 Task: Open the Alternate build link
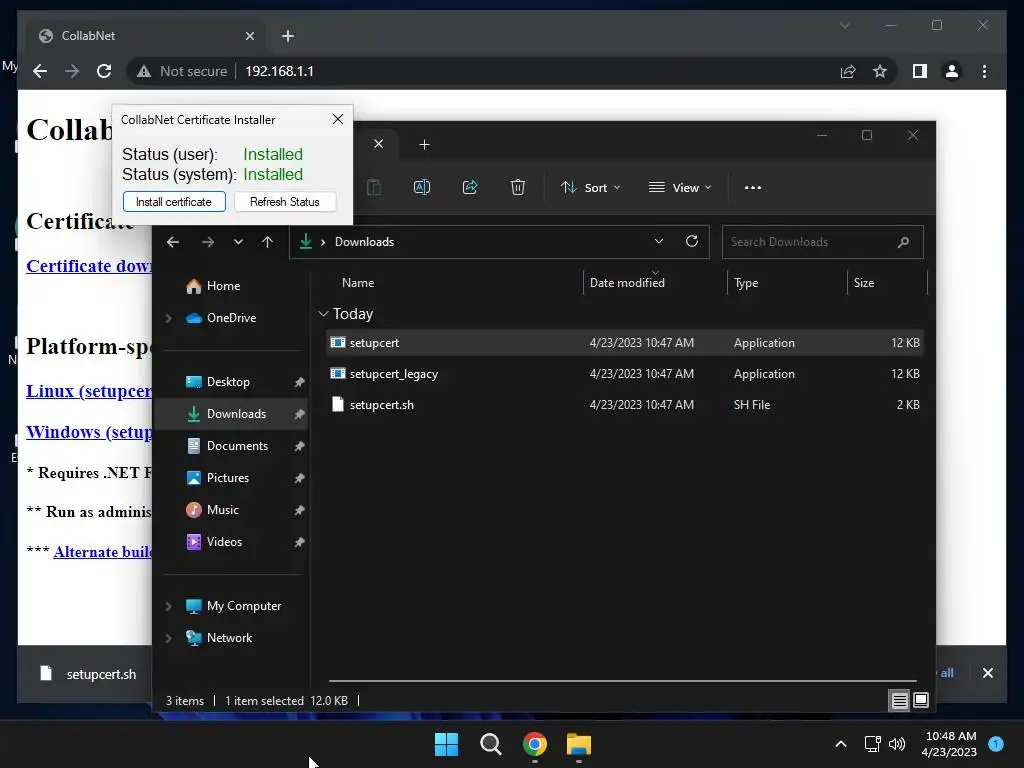[103, 552]
